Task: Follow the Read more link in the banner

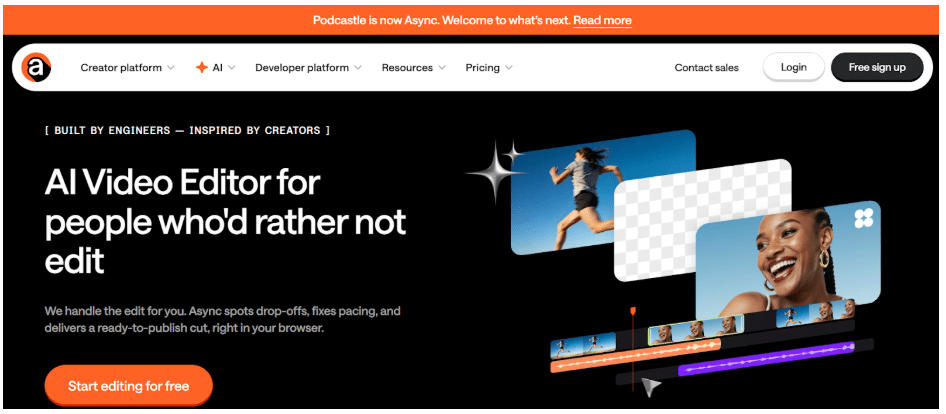Action: click(x=602, y=20)
